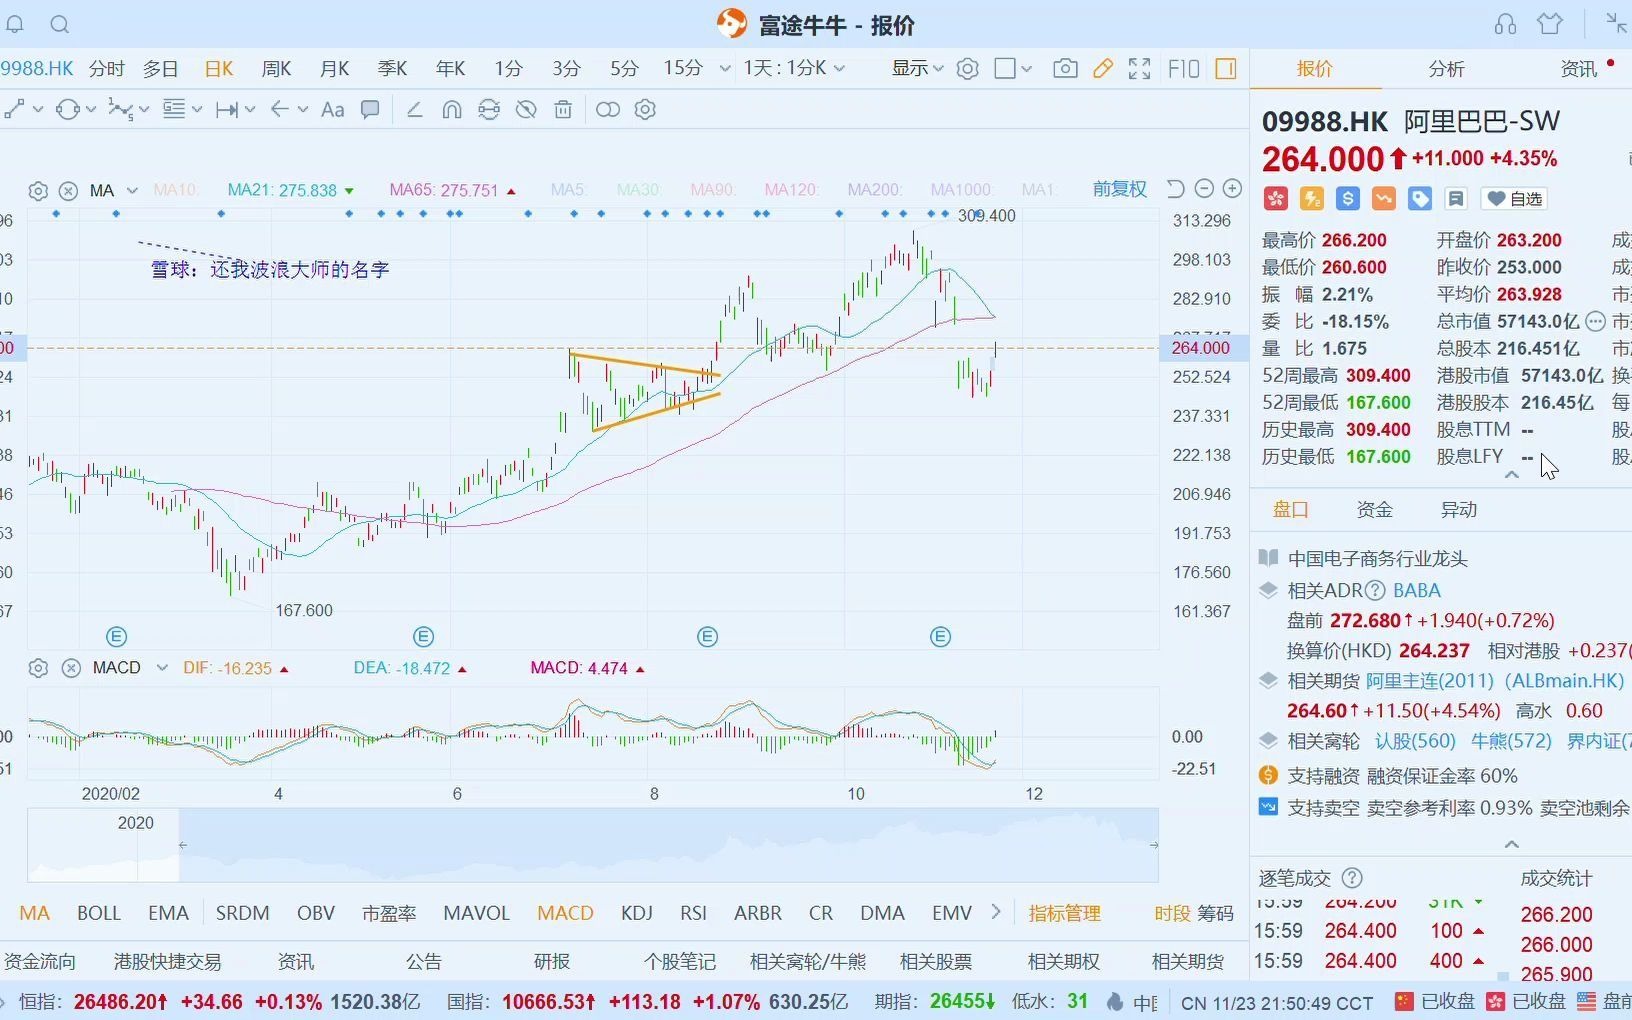The width and height of the screenshot is (1632, 1020).
Task: Open 指标管理 indicator management
Action: 1064,913
